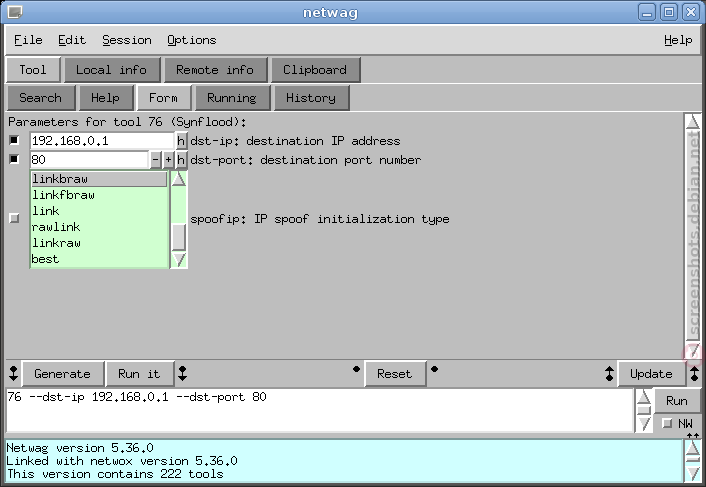The height and width of the screenshot is (487, 706).
Task: Select linkfbraw in the spoofip list
Action: 99,195
